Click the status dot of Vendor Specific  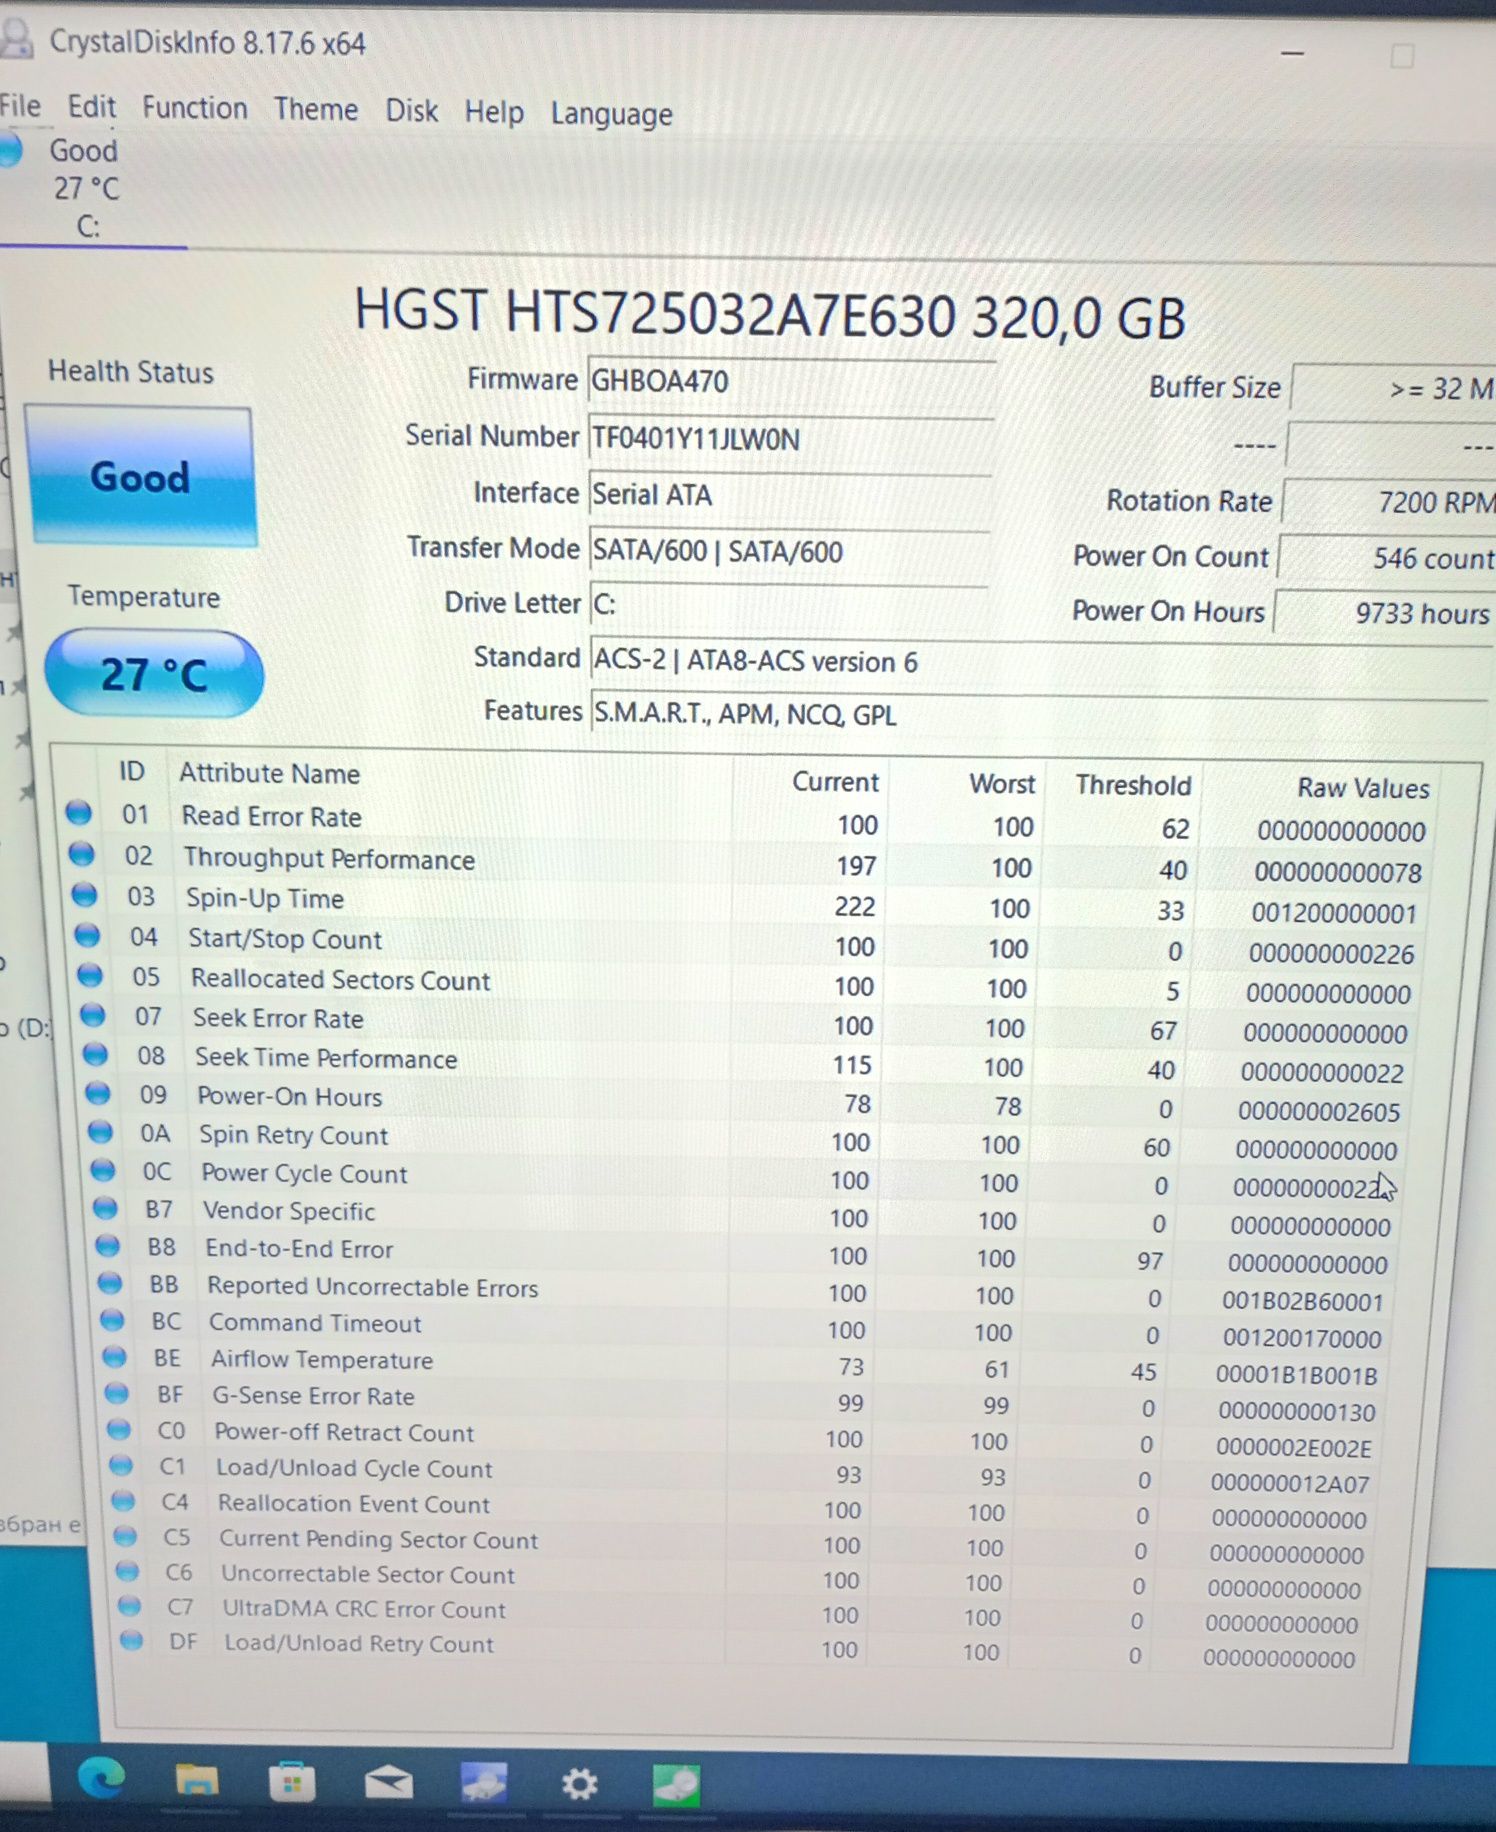[105, 1207]
